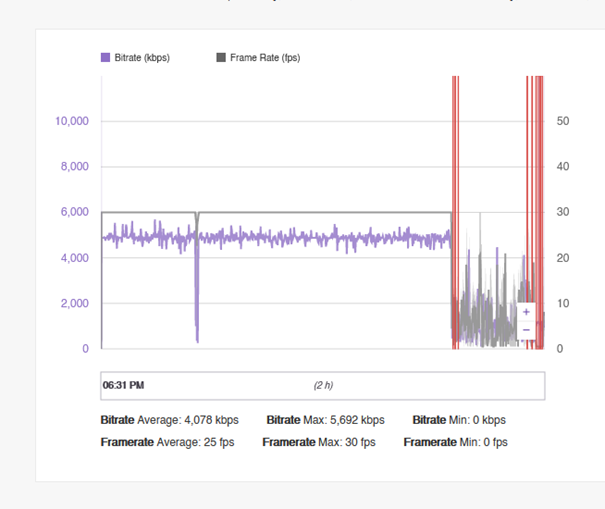Click the 10,000 bitrate axis label
Screen dimensions: 605x509
72,121
